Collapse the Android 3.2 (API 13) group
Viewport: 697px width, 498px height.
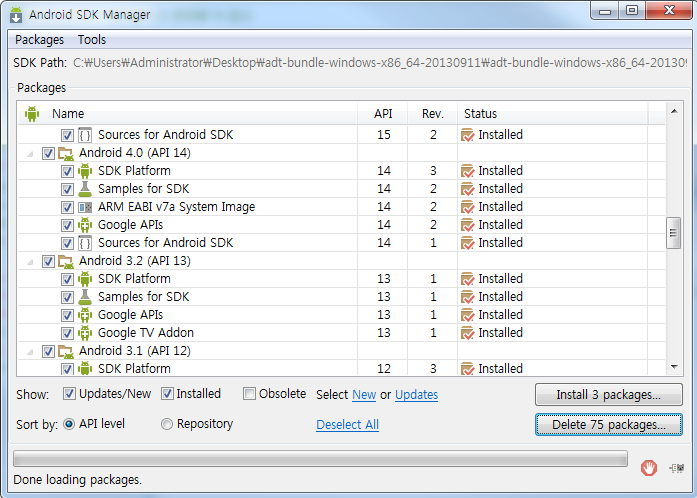[30, 262]
